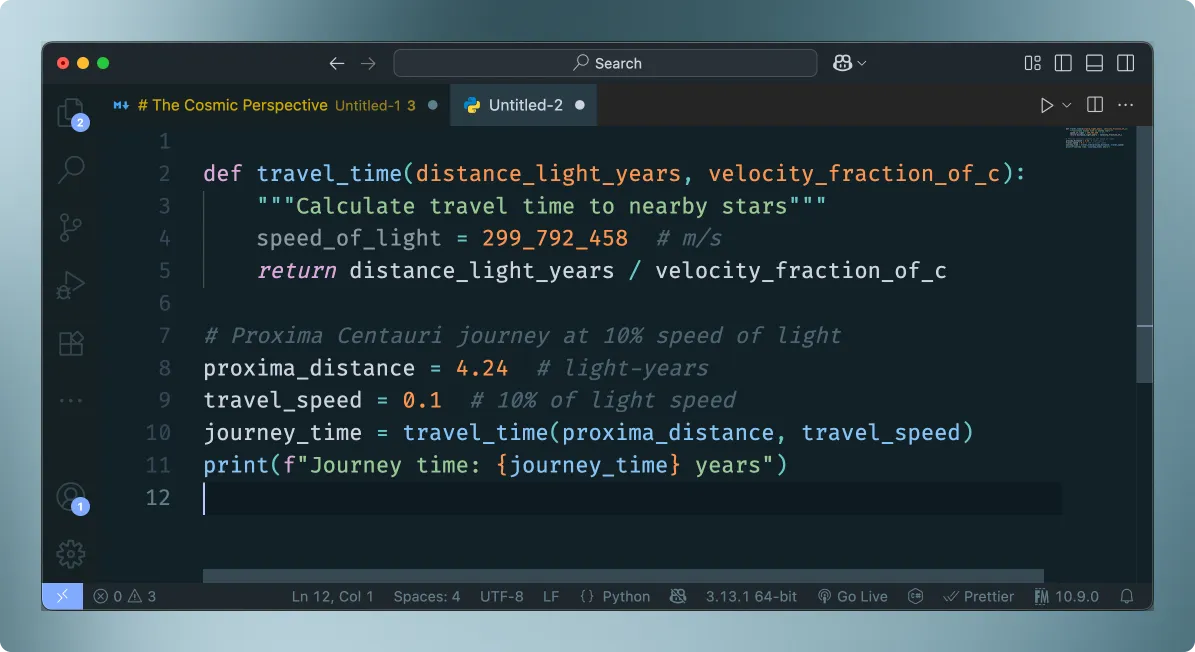Open the Source Control view
1195x652 pixels.
point(70,227)
